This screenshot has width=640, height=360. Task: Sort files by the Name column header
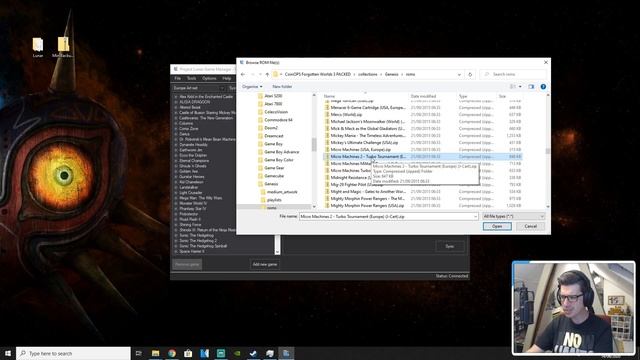[329, 96]
